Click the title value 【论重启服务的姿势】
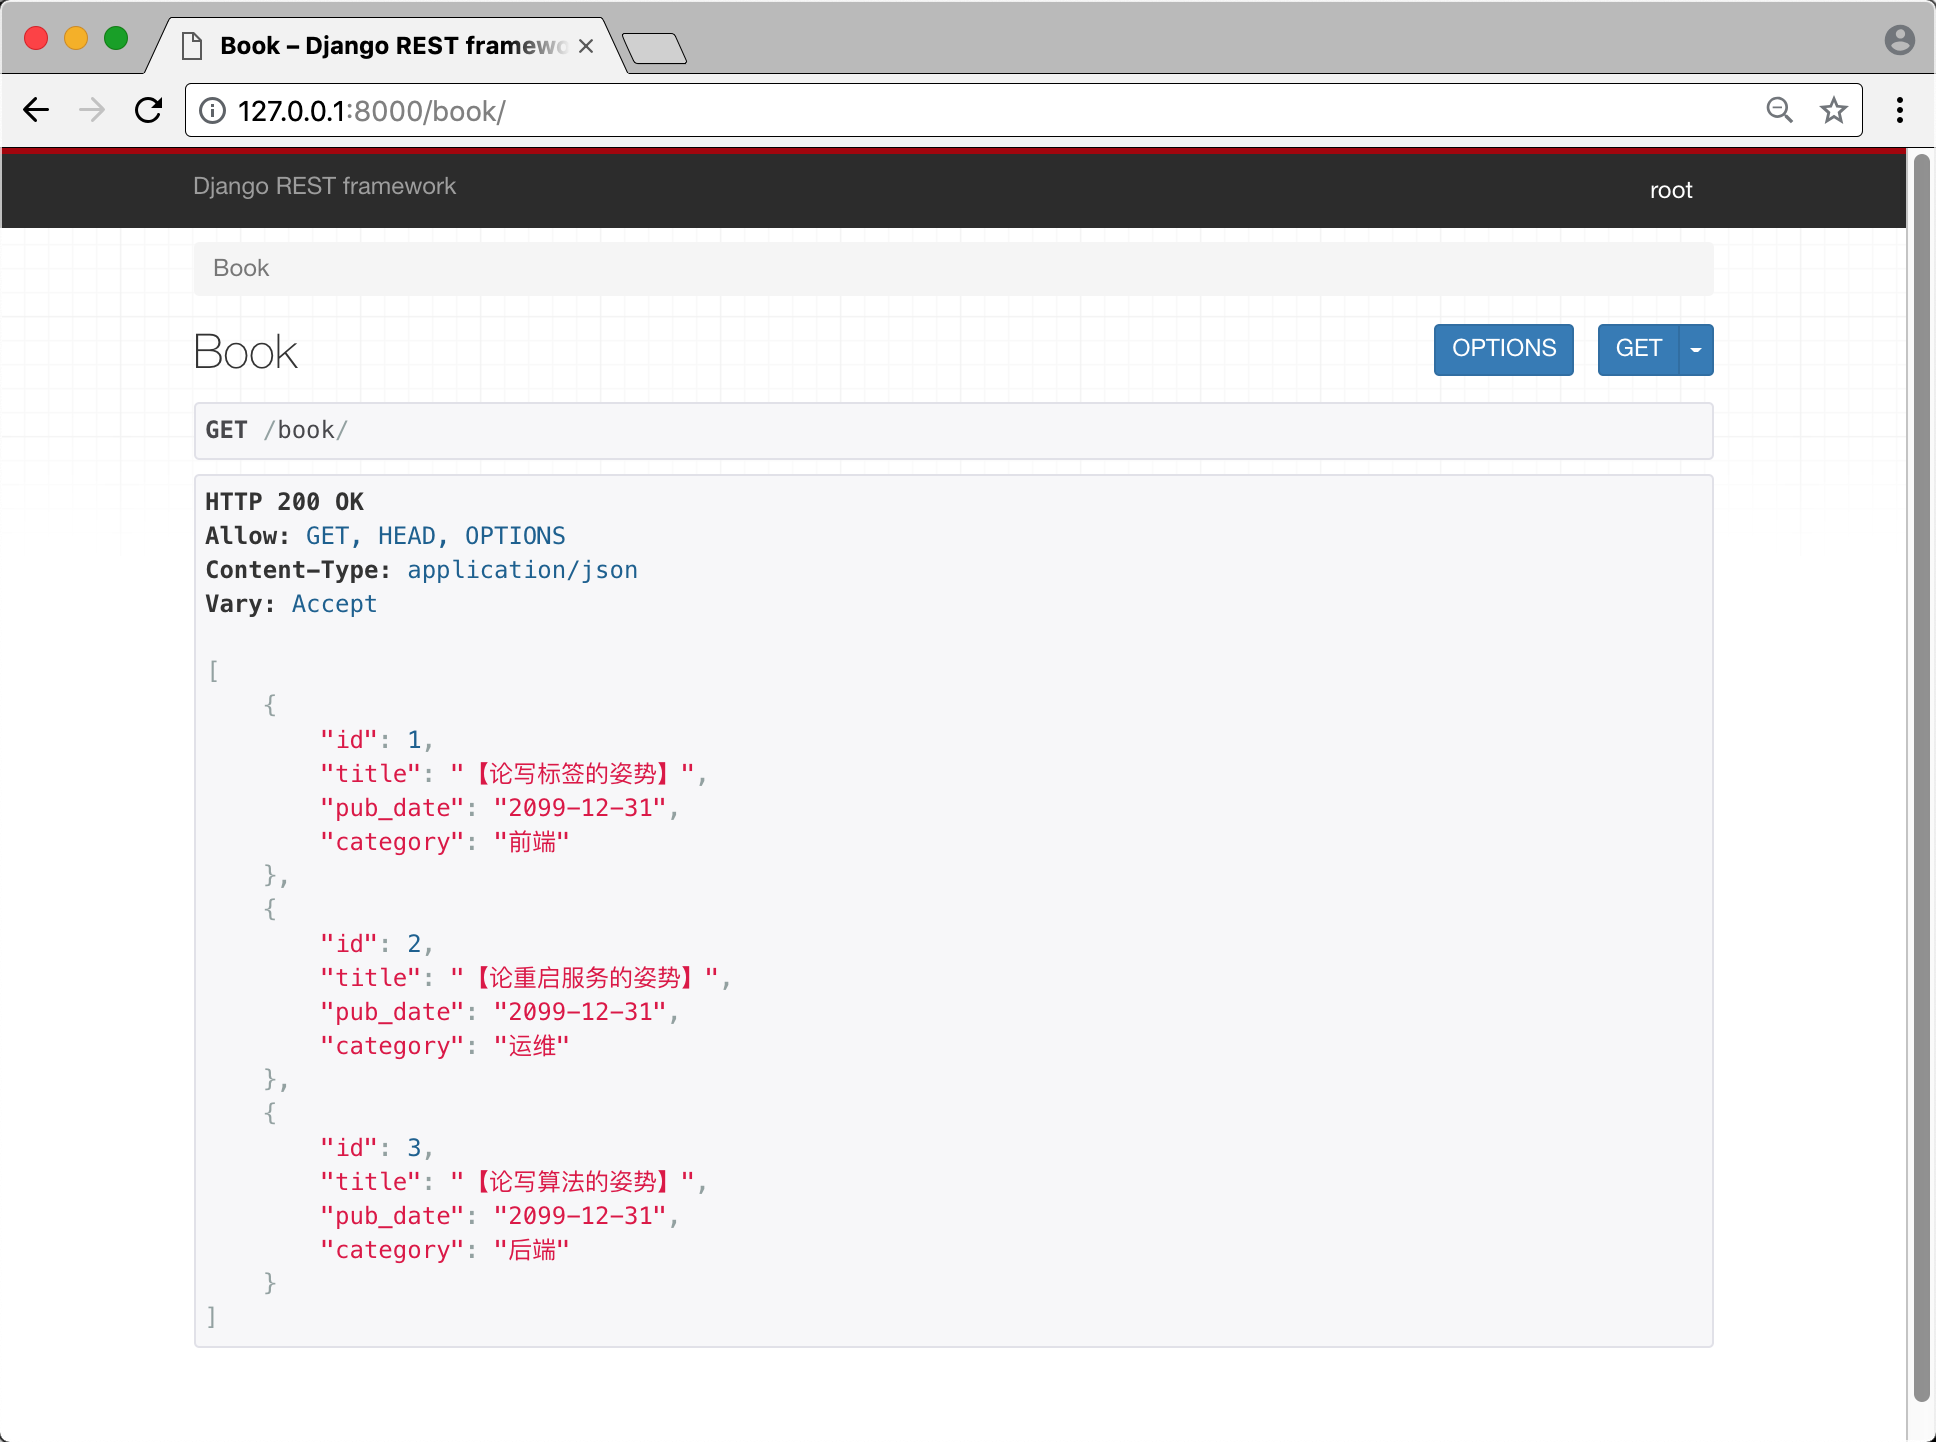This screenshot has height=1442, width=1936. 584,978
